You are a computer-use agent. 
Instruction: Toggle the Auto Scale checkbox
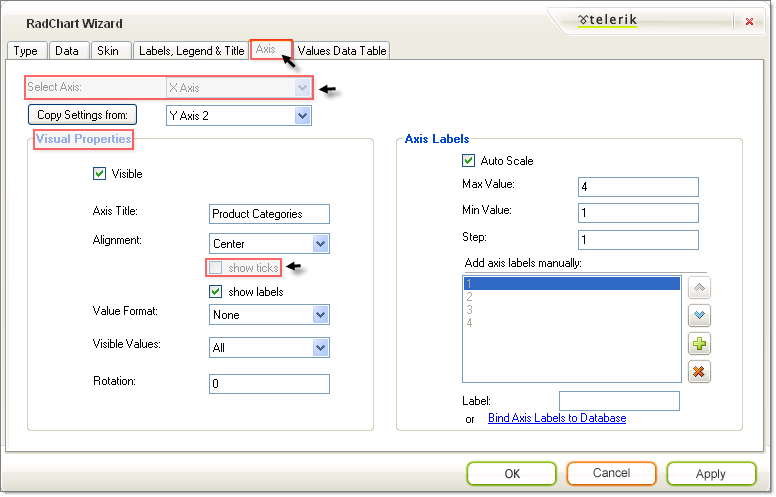coord(468,160)
